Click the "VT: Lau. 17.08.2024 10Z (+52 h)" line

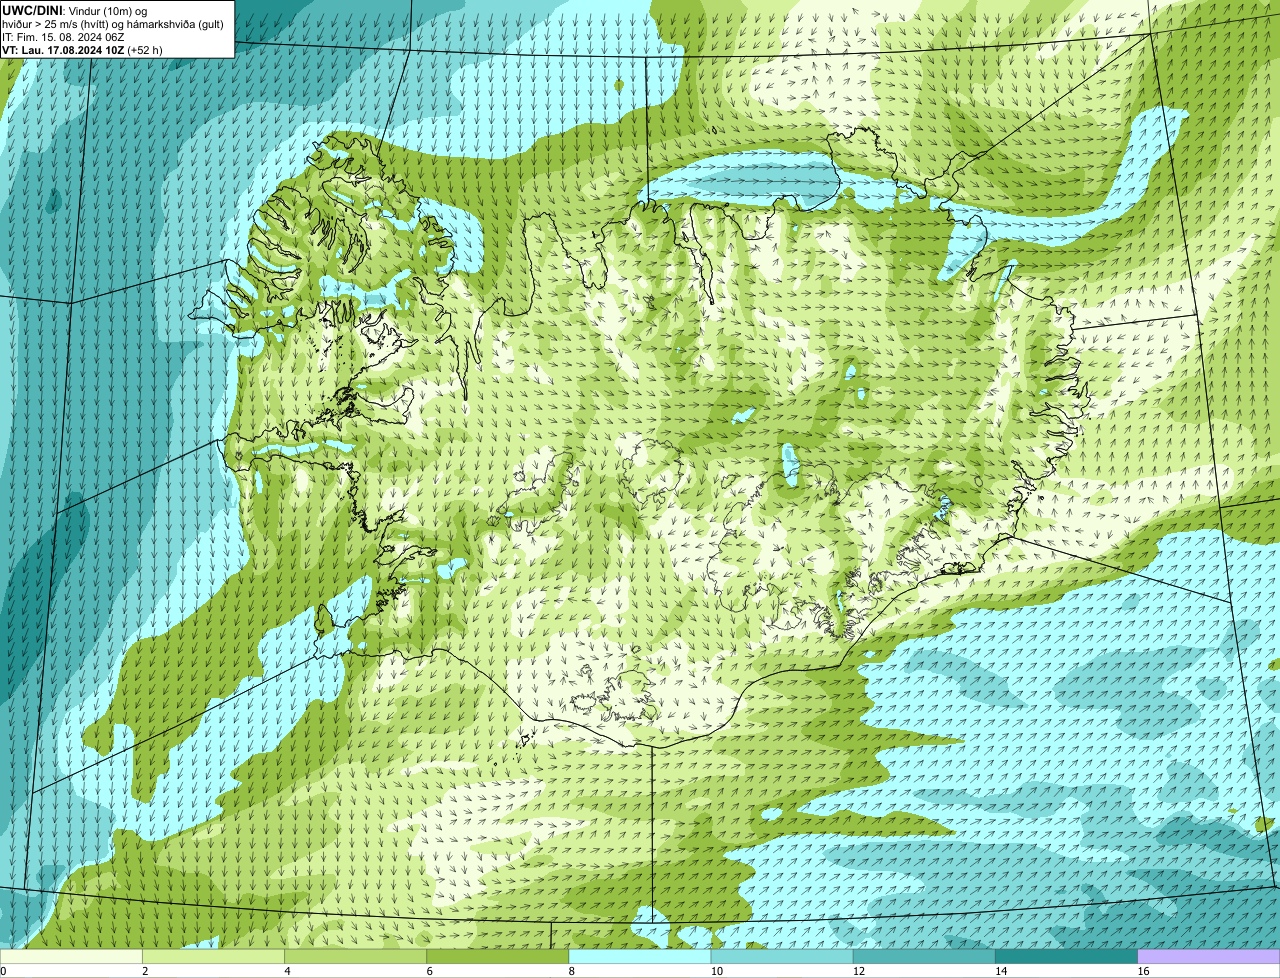click(82, 50)
